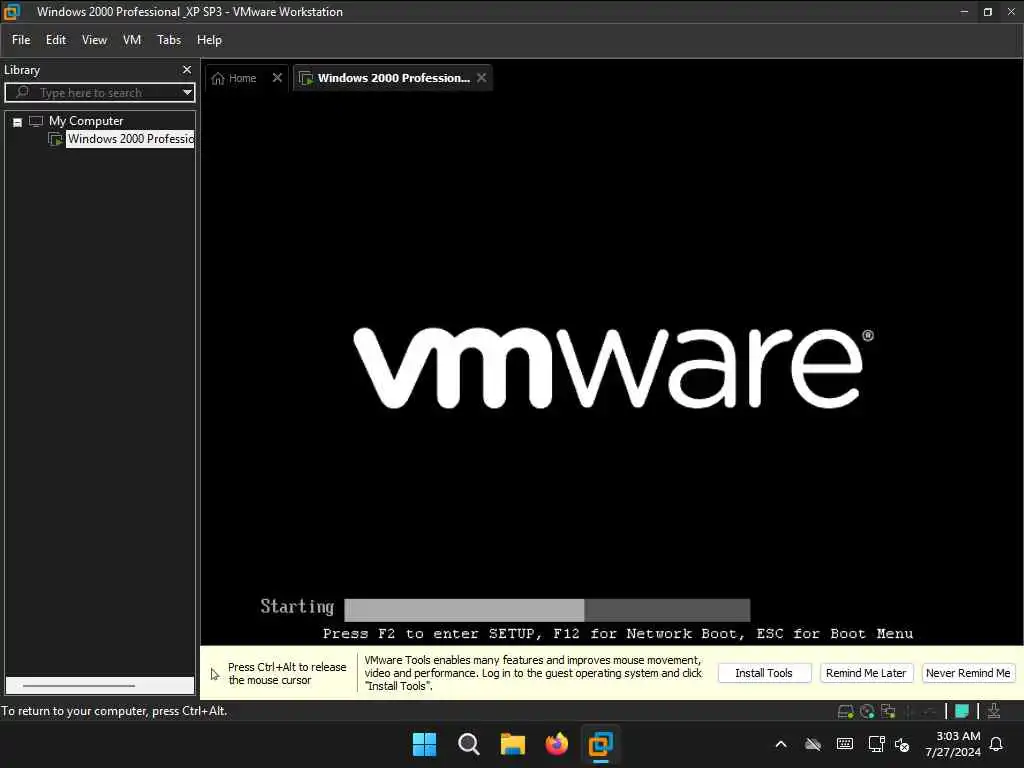1024x768 pixels.
Task: Click the download arrow icon in VMware status bar
Action: point(994,711)
